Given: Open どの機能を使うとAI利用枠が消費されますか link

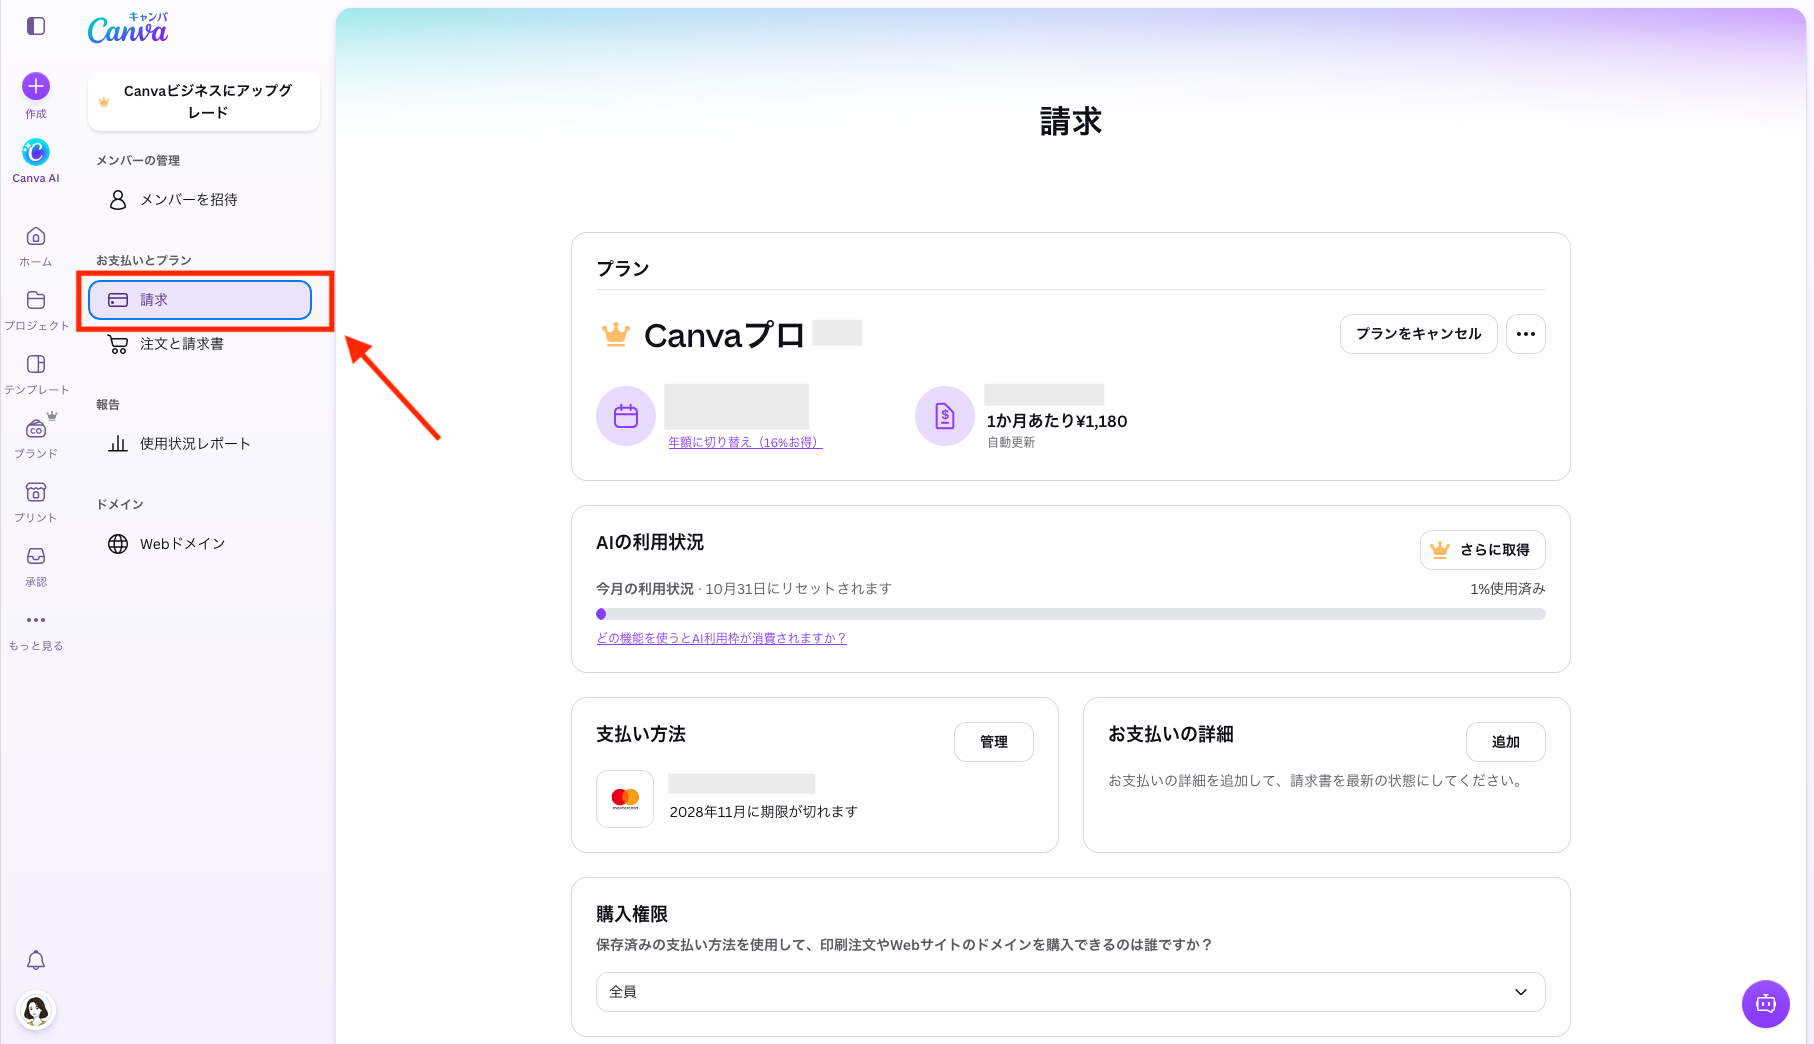Looking at the screenshot, I should (721, 638).
